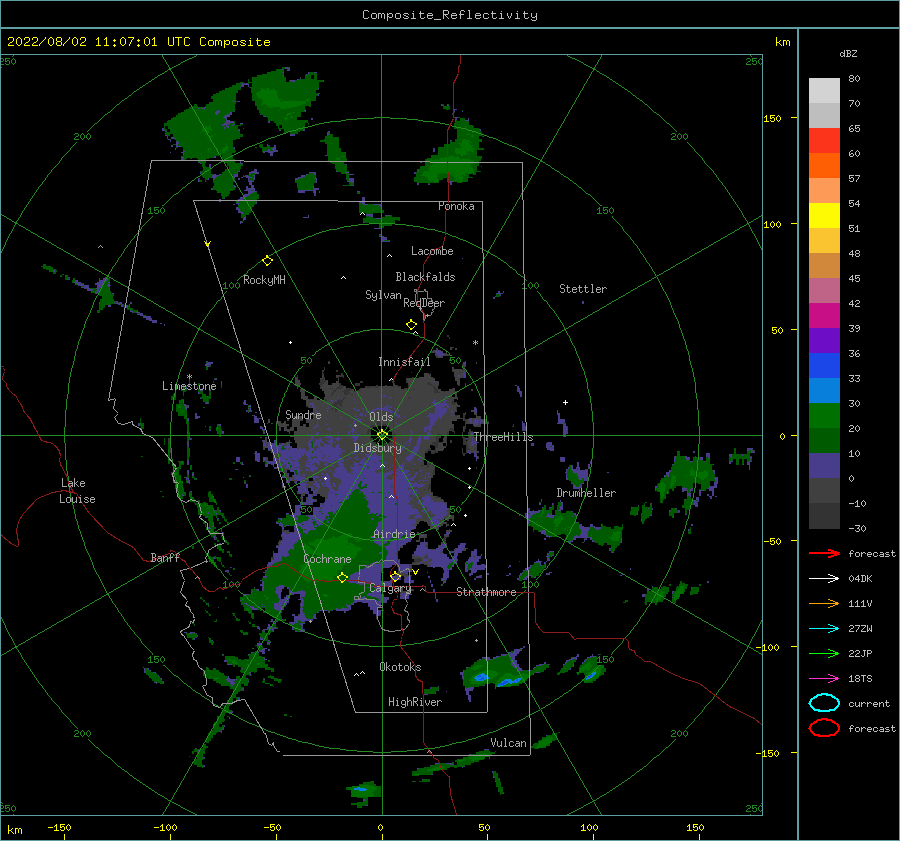The image size is (900, 841).
Task: Click the RedDeer city label
Action: pyautogui.click(x=424, y=303)
